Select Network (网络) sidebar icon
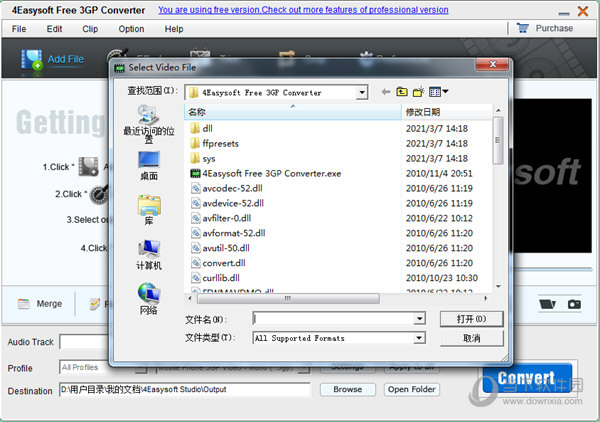600x422 pixels. tap(149, 293)
